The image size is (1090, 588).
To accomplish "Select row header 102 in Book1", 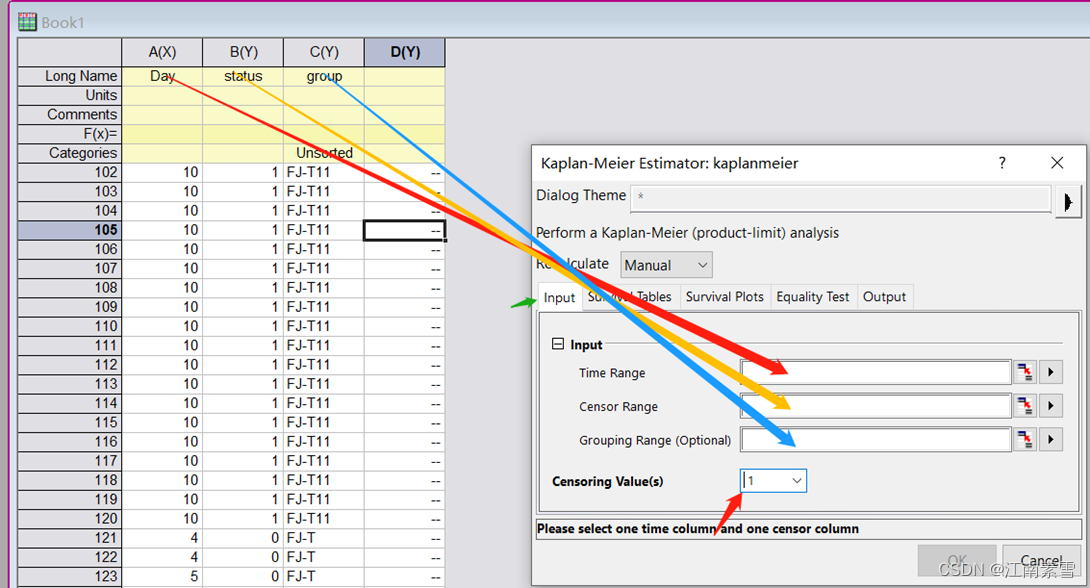I will click(x=70, y=172).
